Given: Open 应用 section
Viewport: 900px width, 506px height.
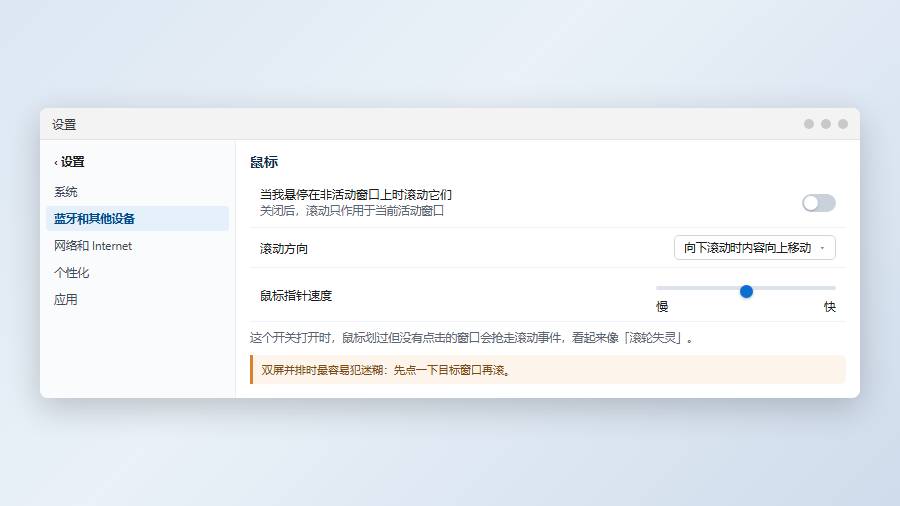Looking at the screenshot, I should click(137, 299).
